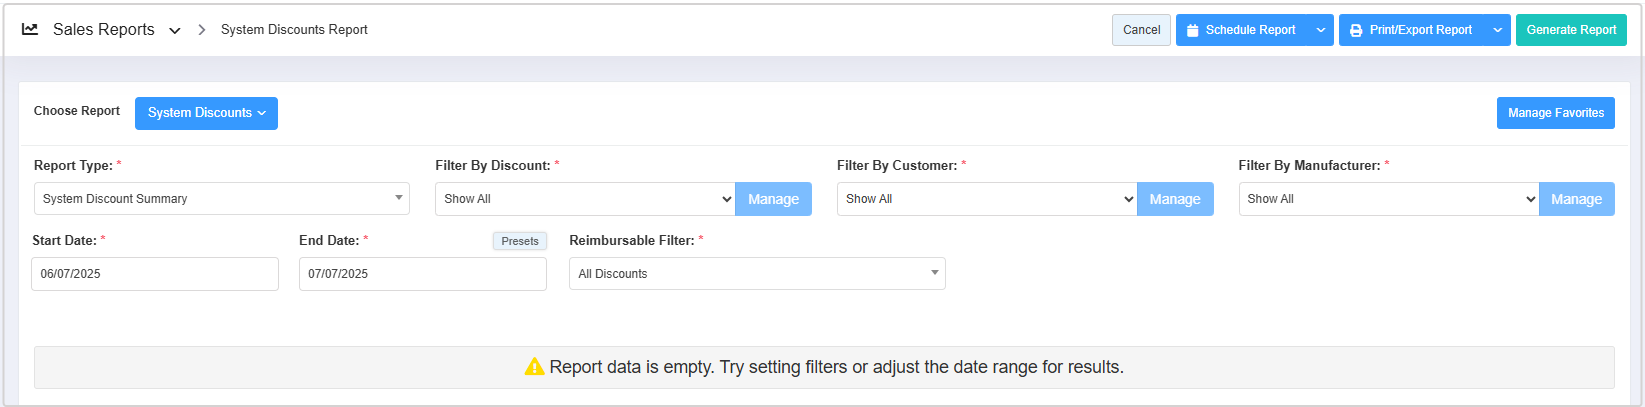This screenshot has width=1645, height=407.
Task: Open the date Presets button
Action: 520,241
